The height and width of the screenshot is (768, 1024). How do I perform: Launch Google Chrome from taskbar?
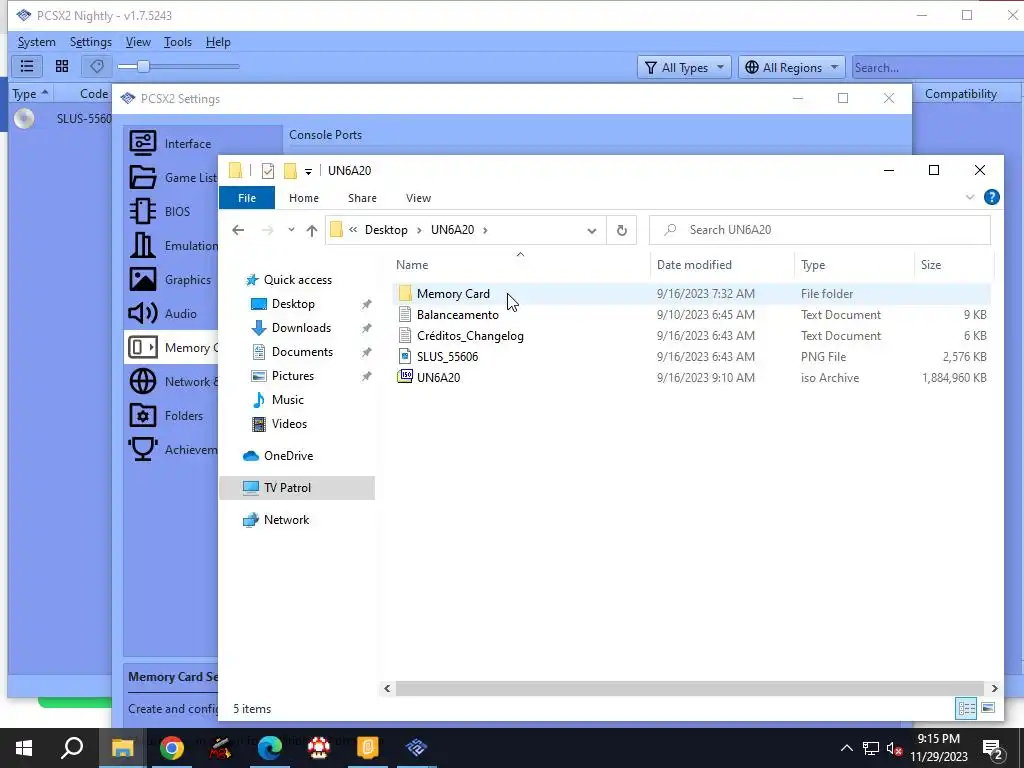[171, 748]
